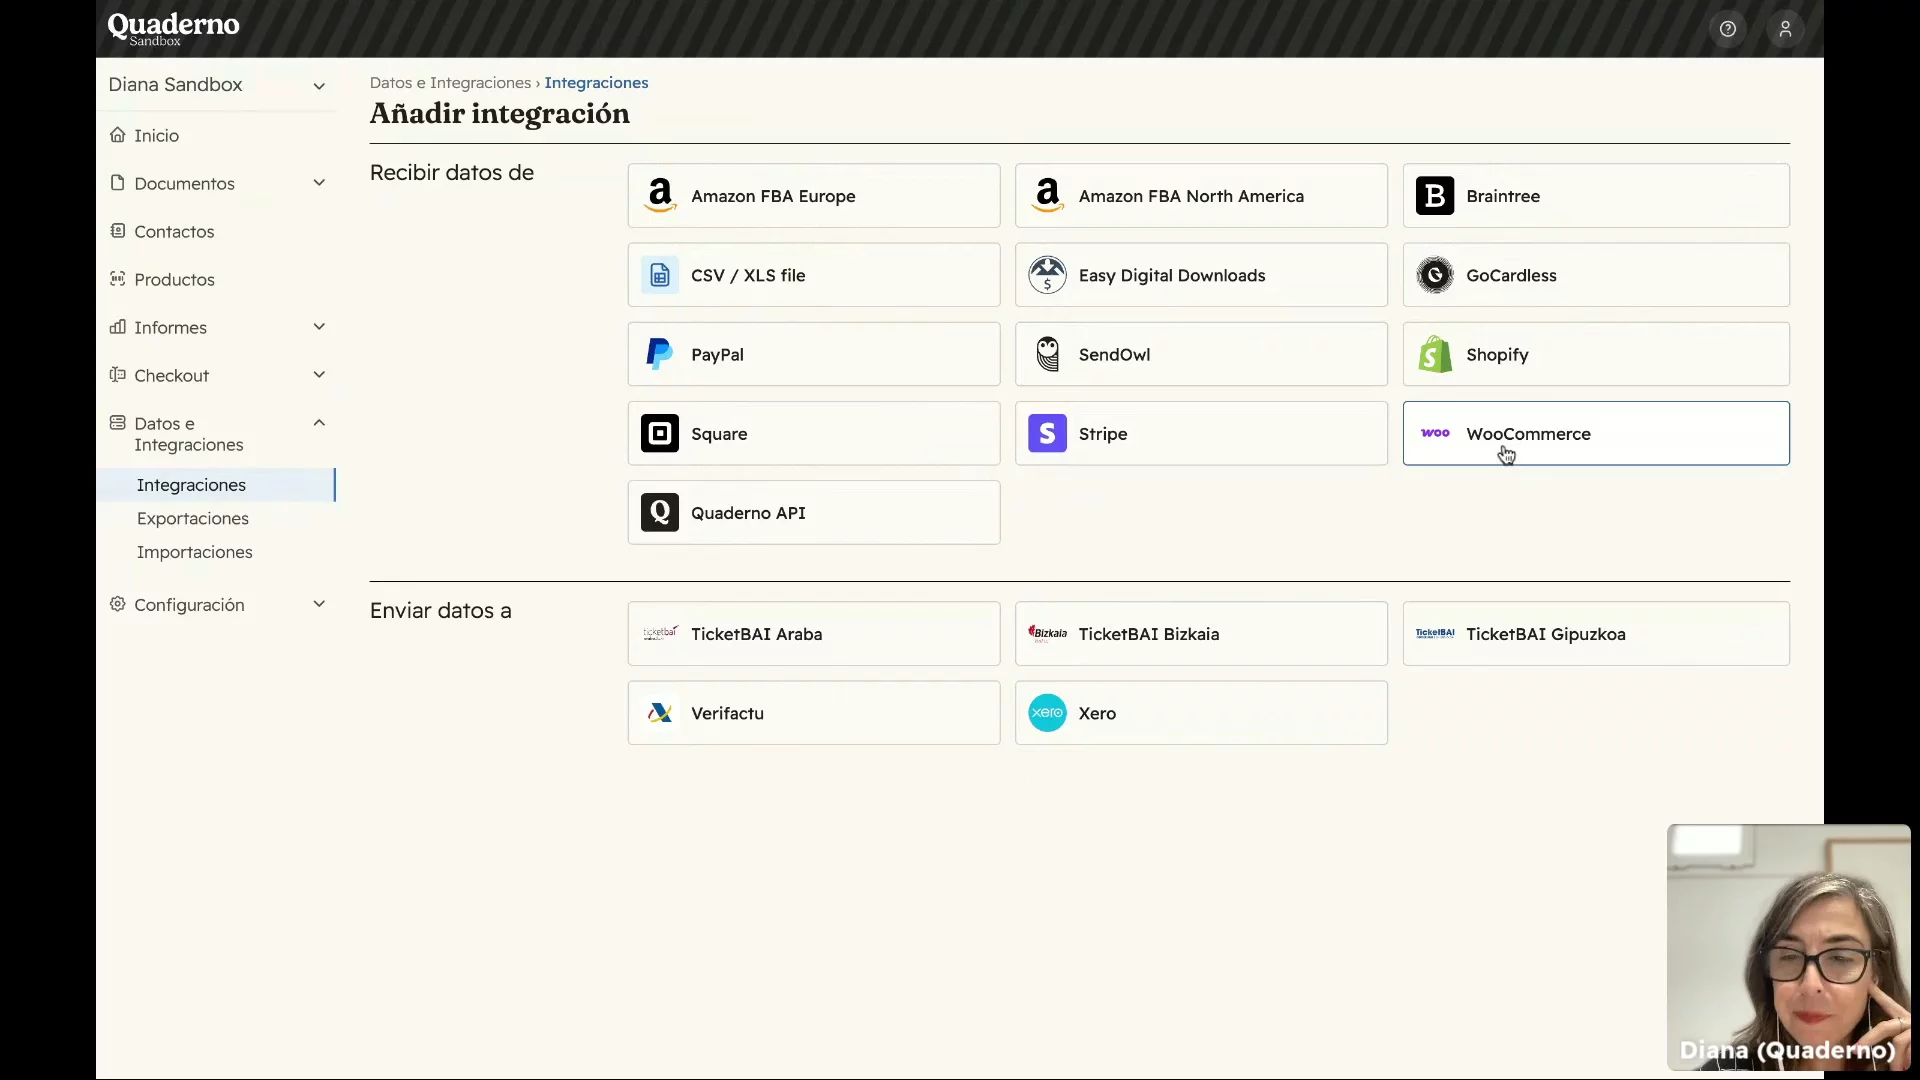The width and height of the screenshot is (1920, 1080).
Task: Follow the Integraciones breadcrumb link
Action: 596,83
